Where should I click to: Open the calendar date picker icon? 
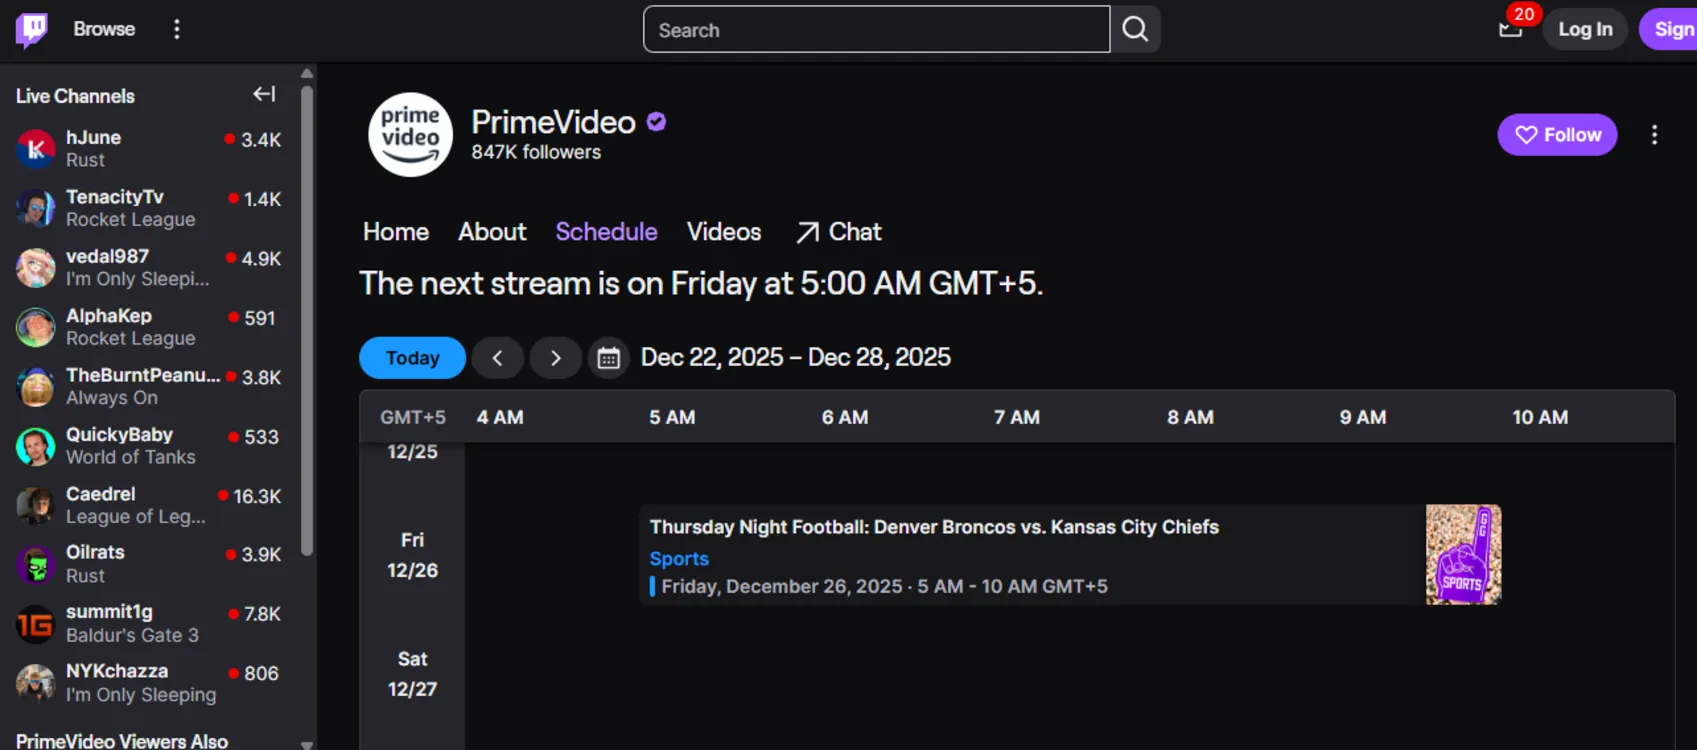pyautogui.click(x=608, y=358)
